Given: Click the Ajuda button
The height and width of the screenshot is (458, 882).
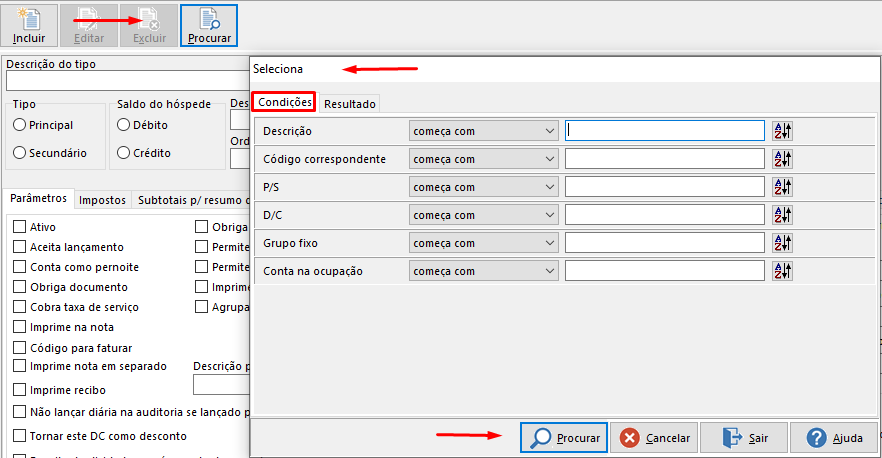Looking at the screenshot, I should coord(834,438).
